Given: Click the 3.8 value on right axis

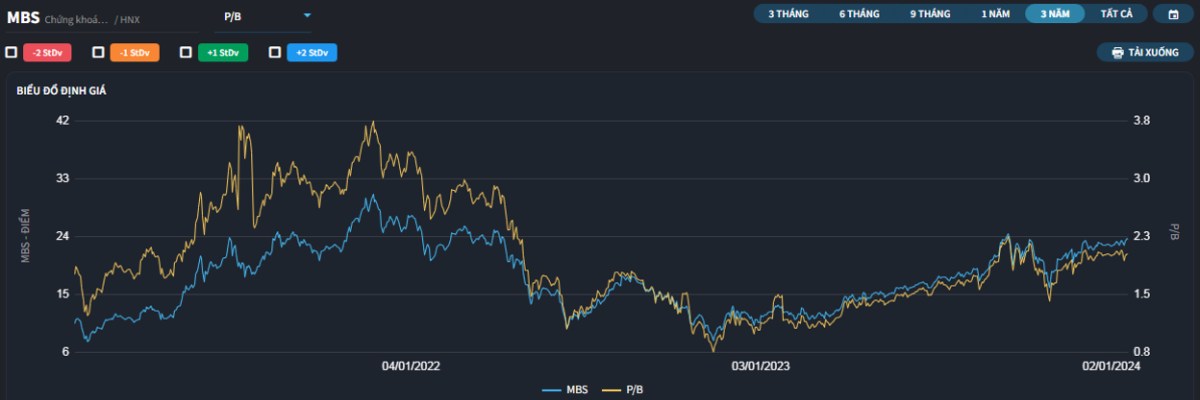Looking at the screenshot, I should click(x=1142, y=121).
